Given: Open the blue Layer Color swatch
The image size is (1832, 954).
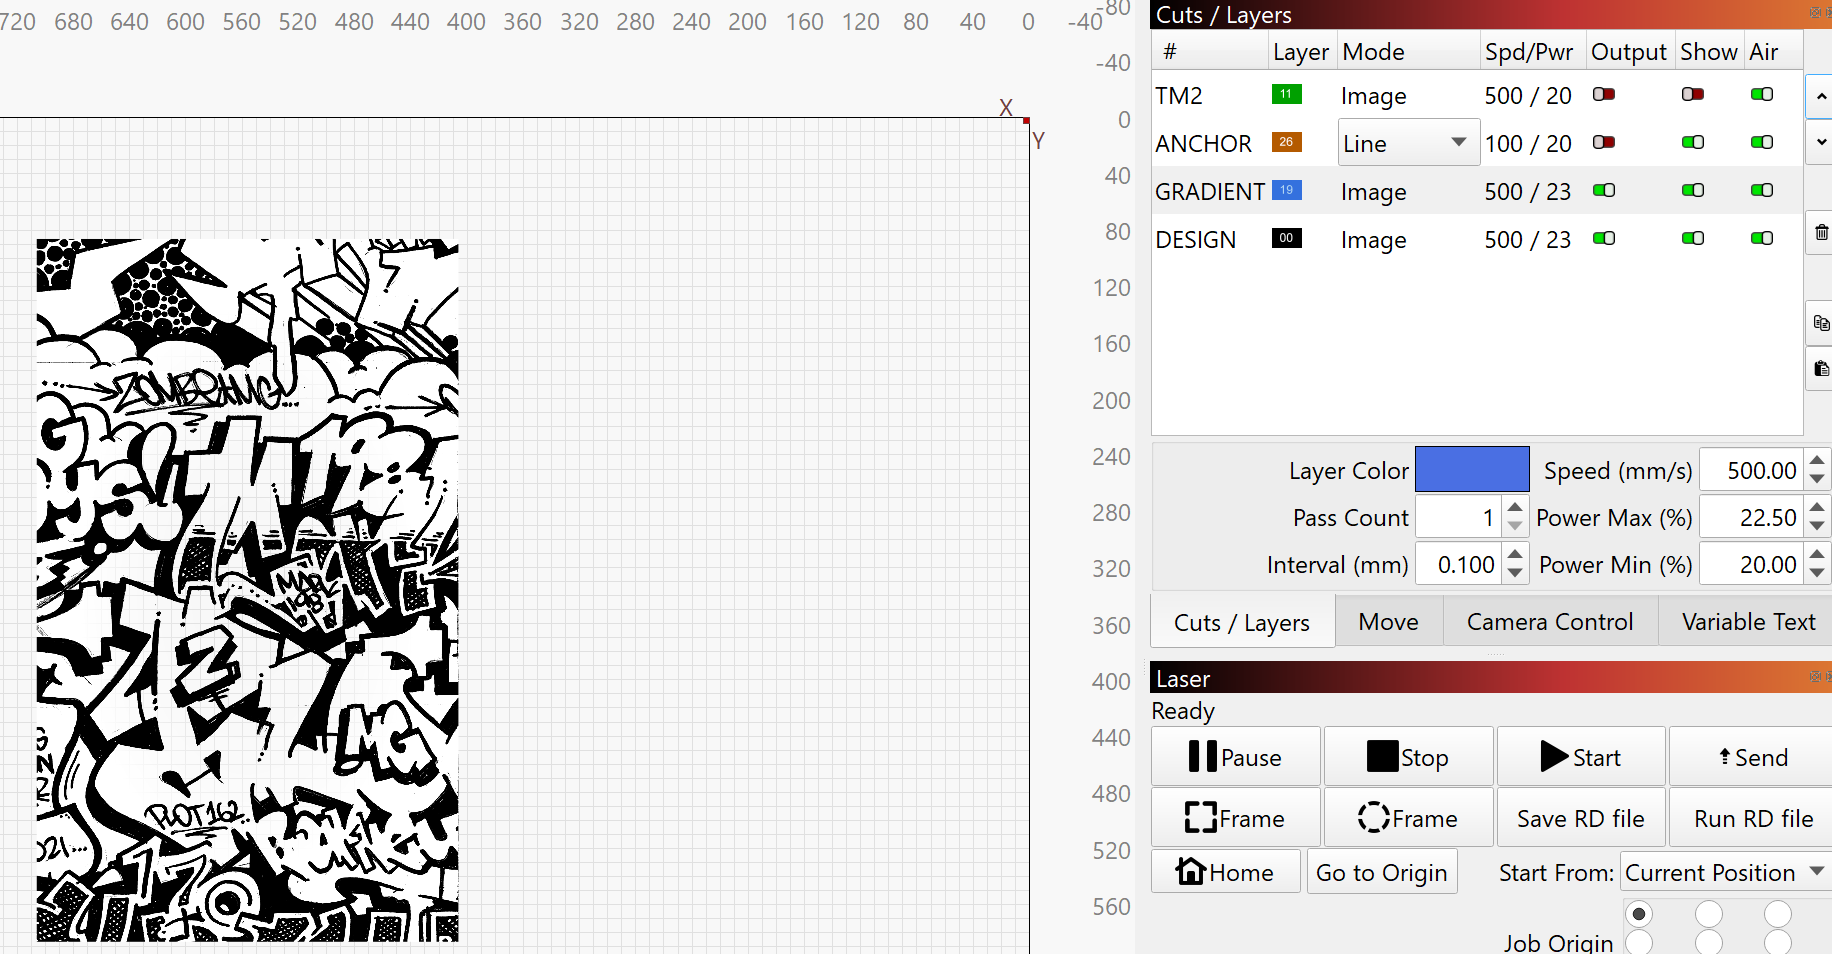Looking at the screenshot, I should pyautogui.click(x=1471, y=470).
